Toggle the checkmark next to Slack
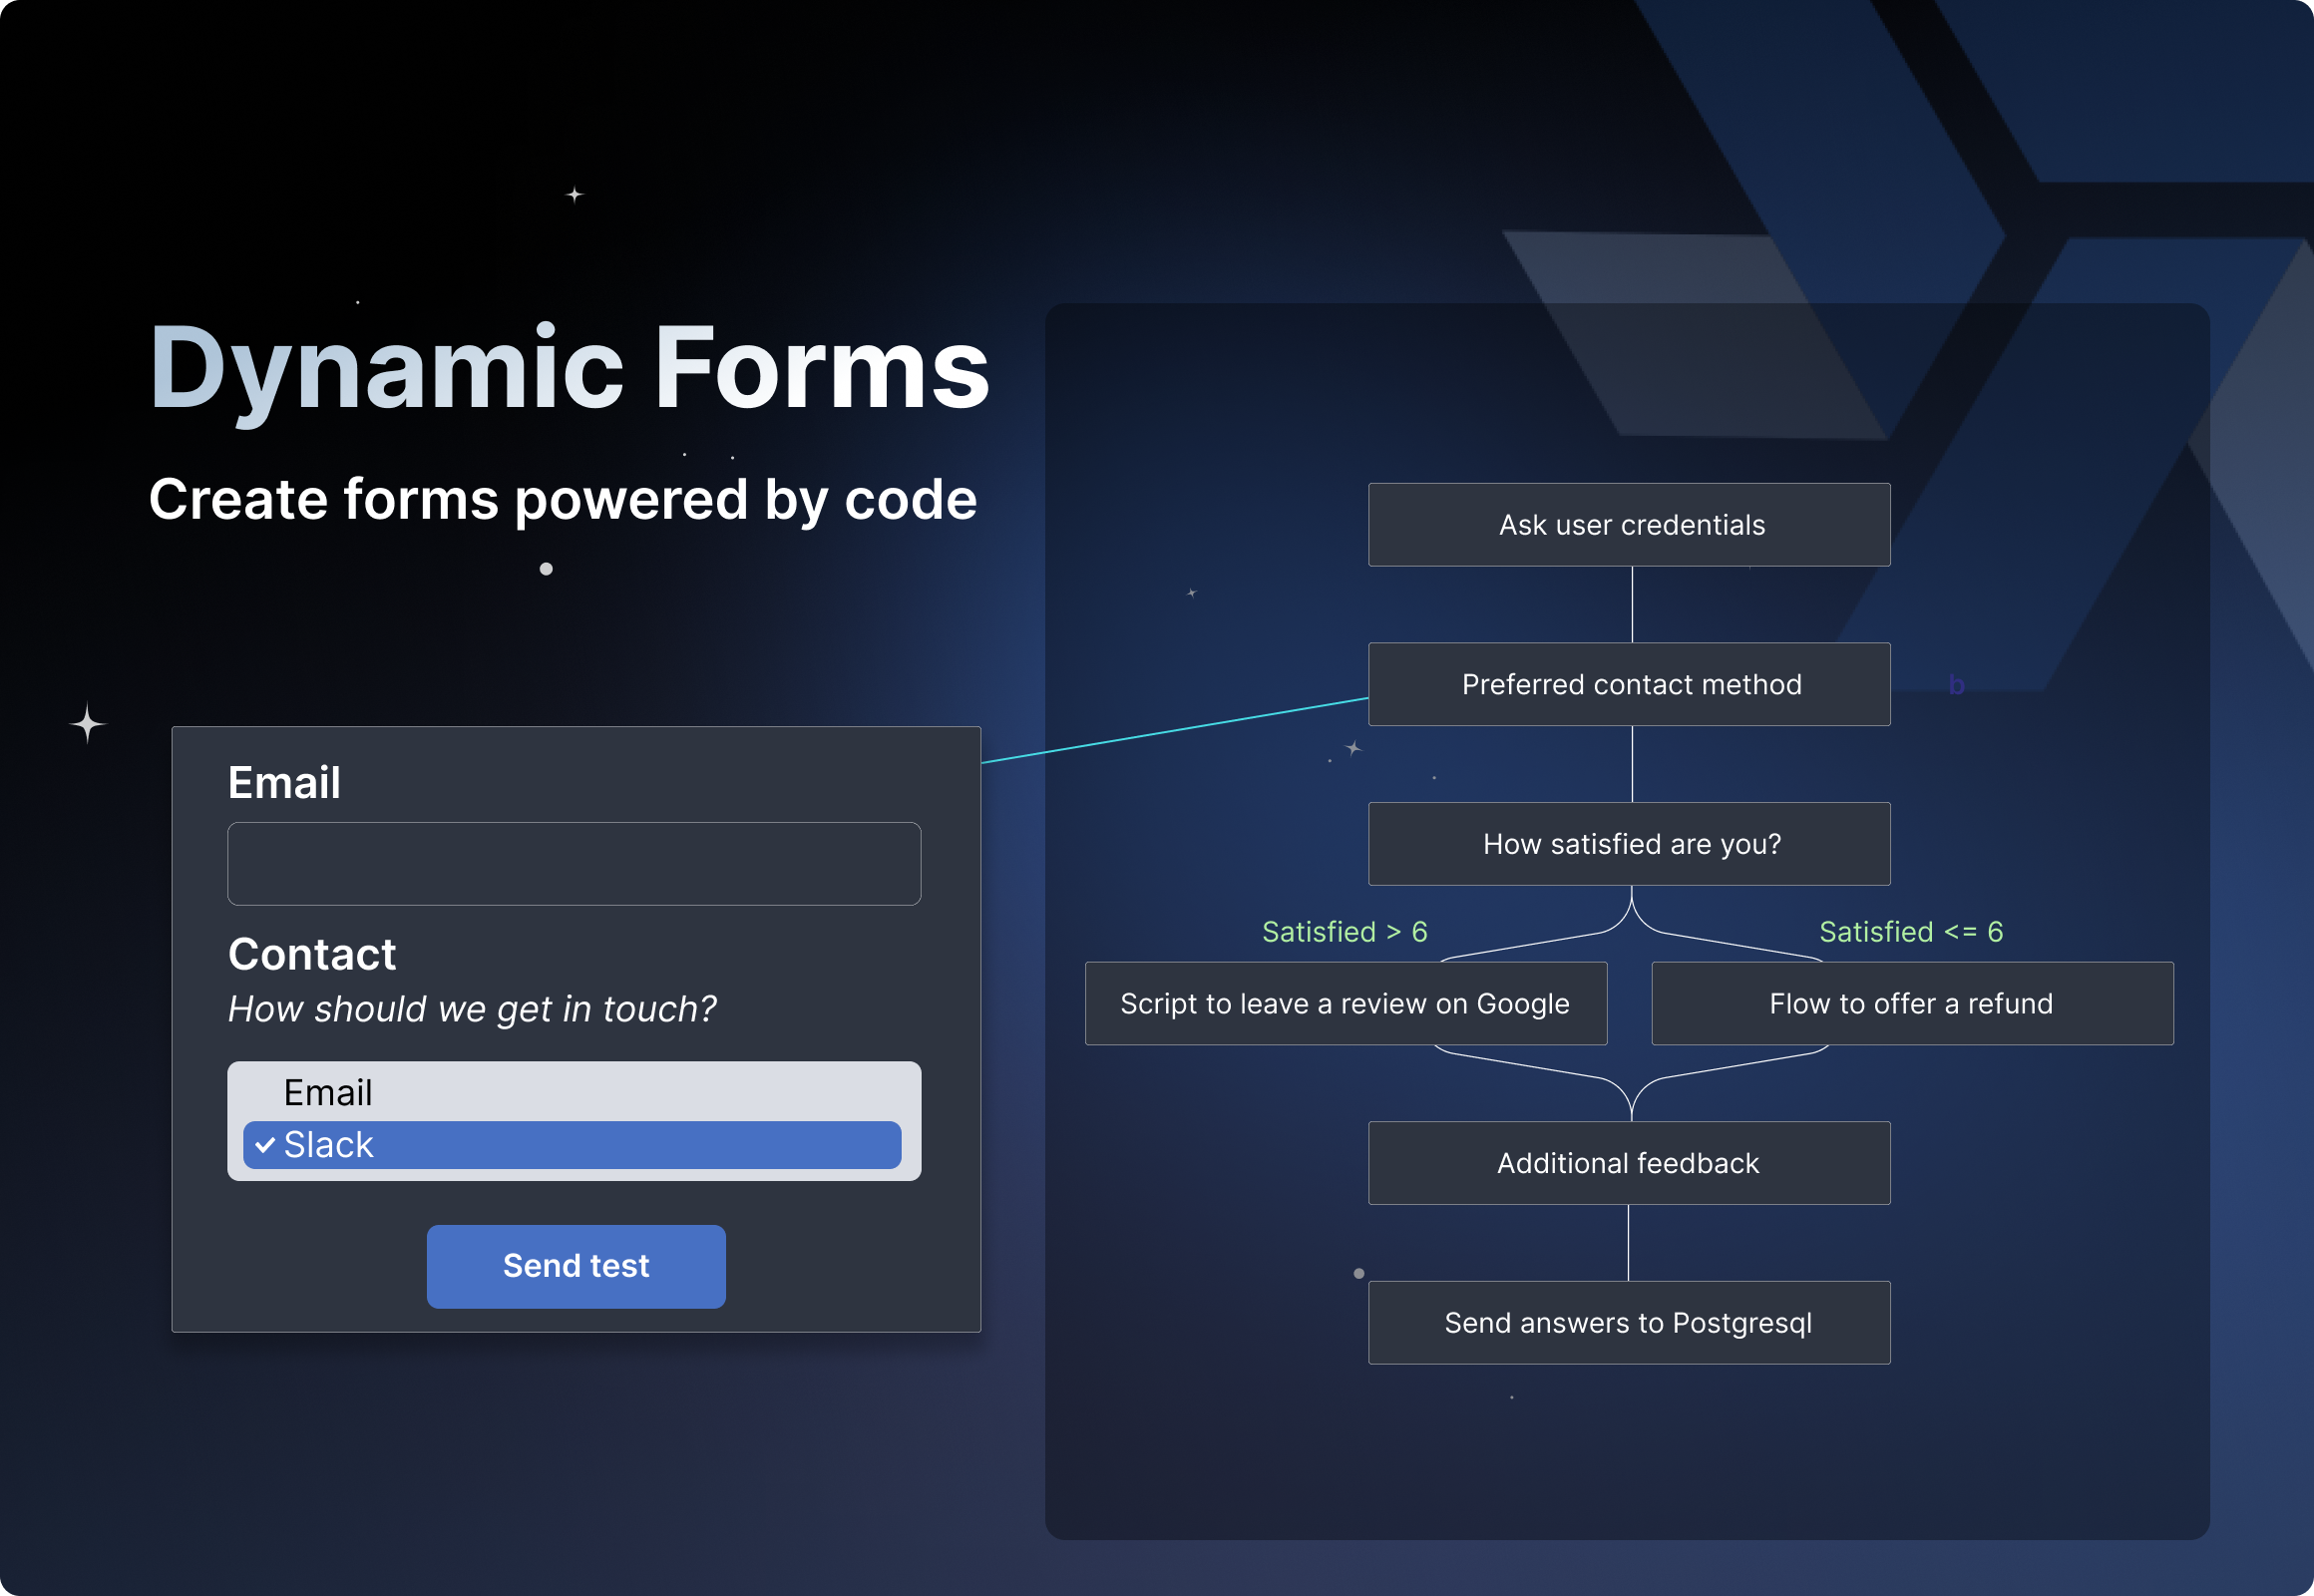The height and width of the screenshot is (1596, 2314). 265,1142
